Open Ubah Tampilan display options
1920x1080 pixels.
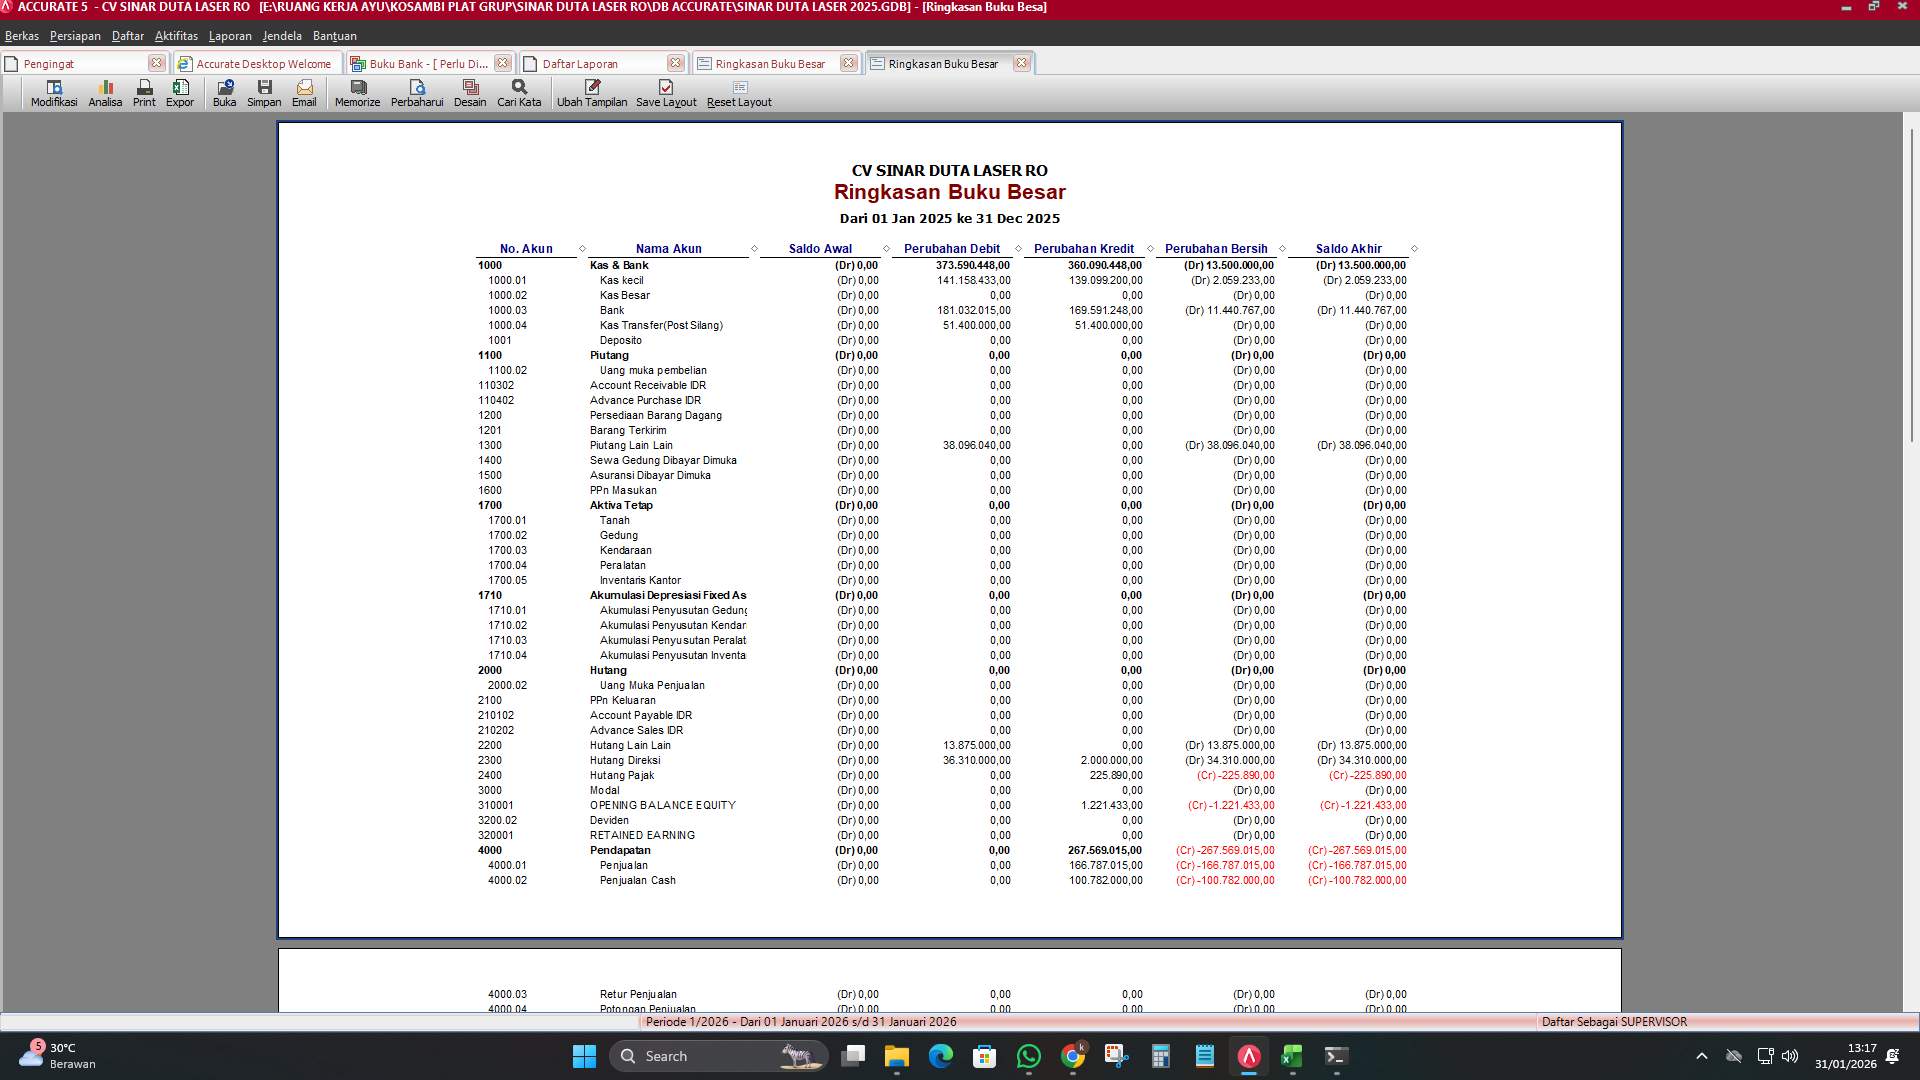[x=593, y=92]
